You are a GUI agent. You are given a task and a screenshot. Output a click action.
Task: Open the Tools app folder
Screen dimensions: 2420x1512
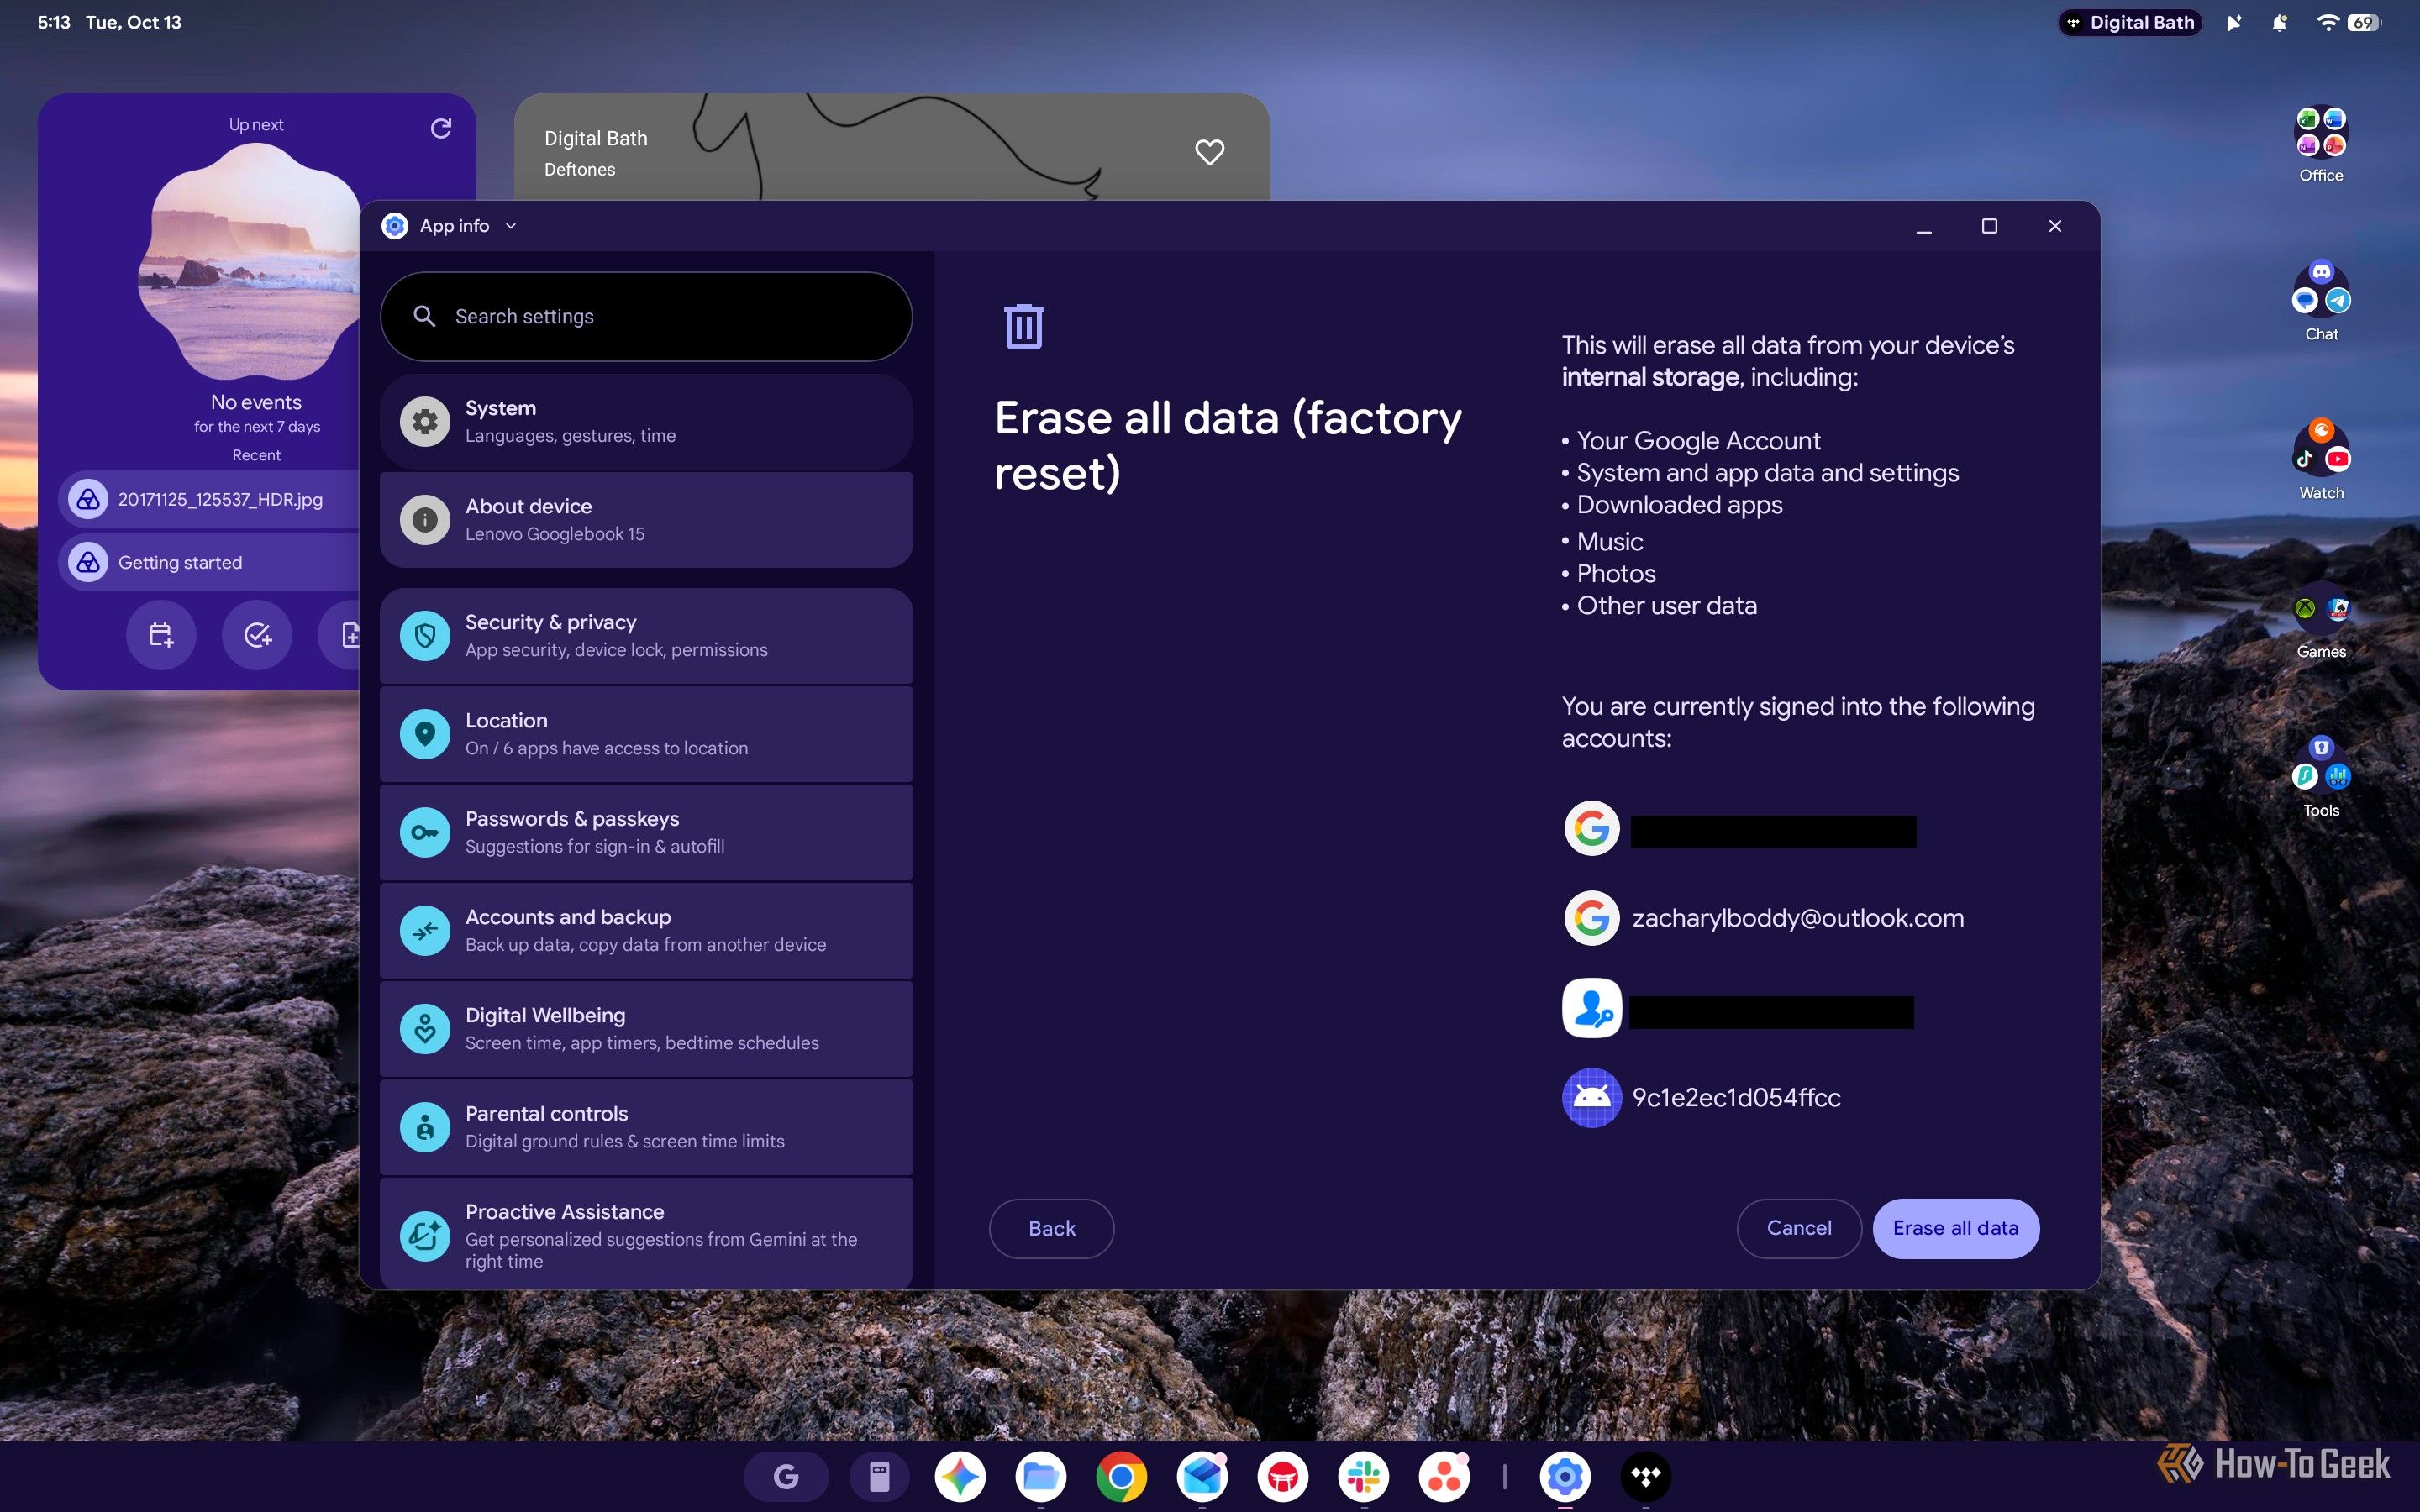pos(2320,778)
